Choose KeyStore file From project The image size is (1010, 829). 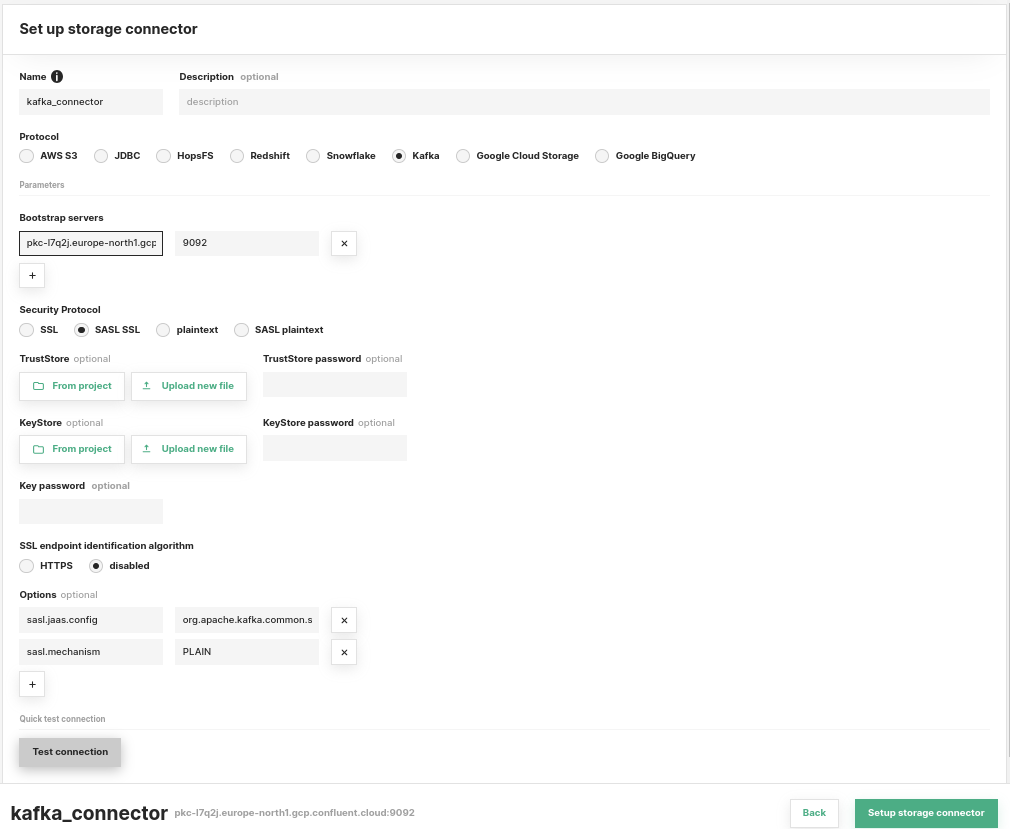point(72,449)
